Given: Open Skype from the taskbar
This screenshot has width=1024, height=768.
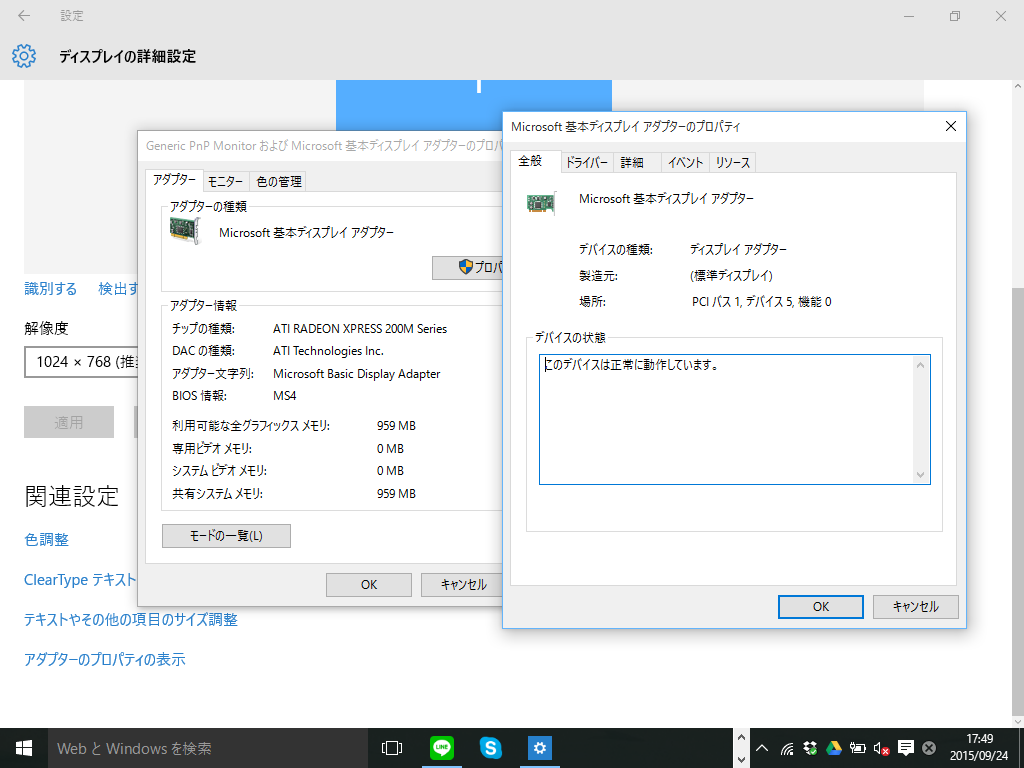Looking at the screenshot, I should pos(490,748).
